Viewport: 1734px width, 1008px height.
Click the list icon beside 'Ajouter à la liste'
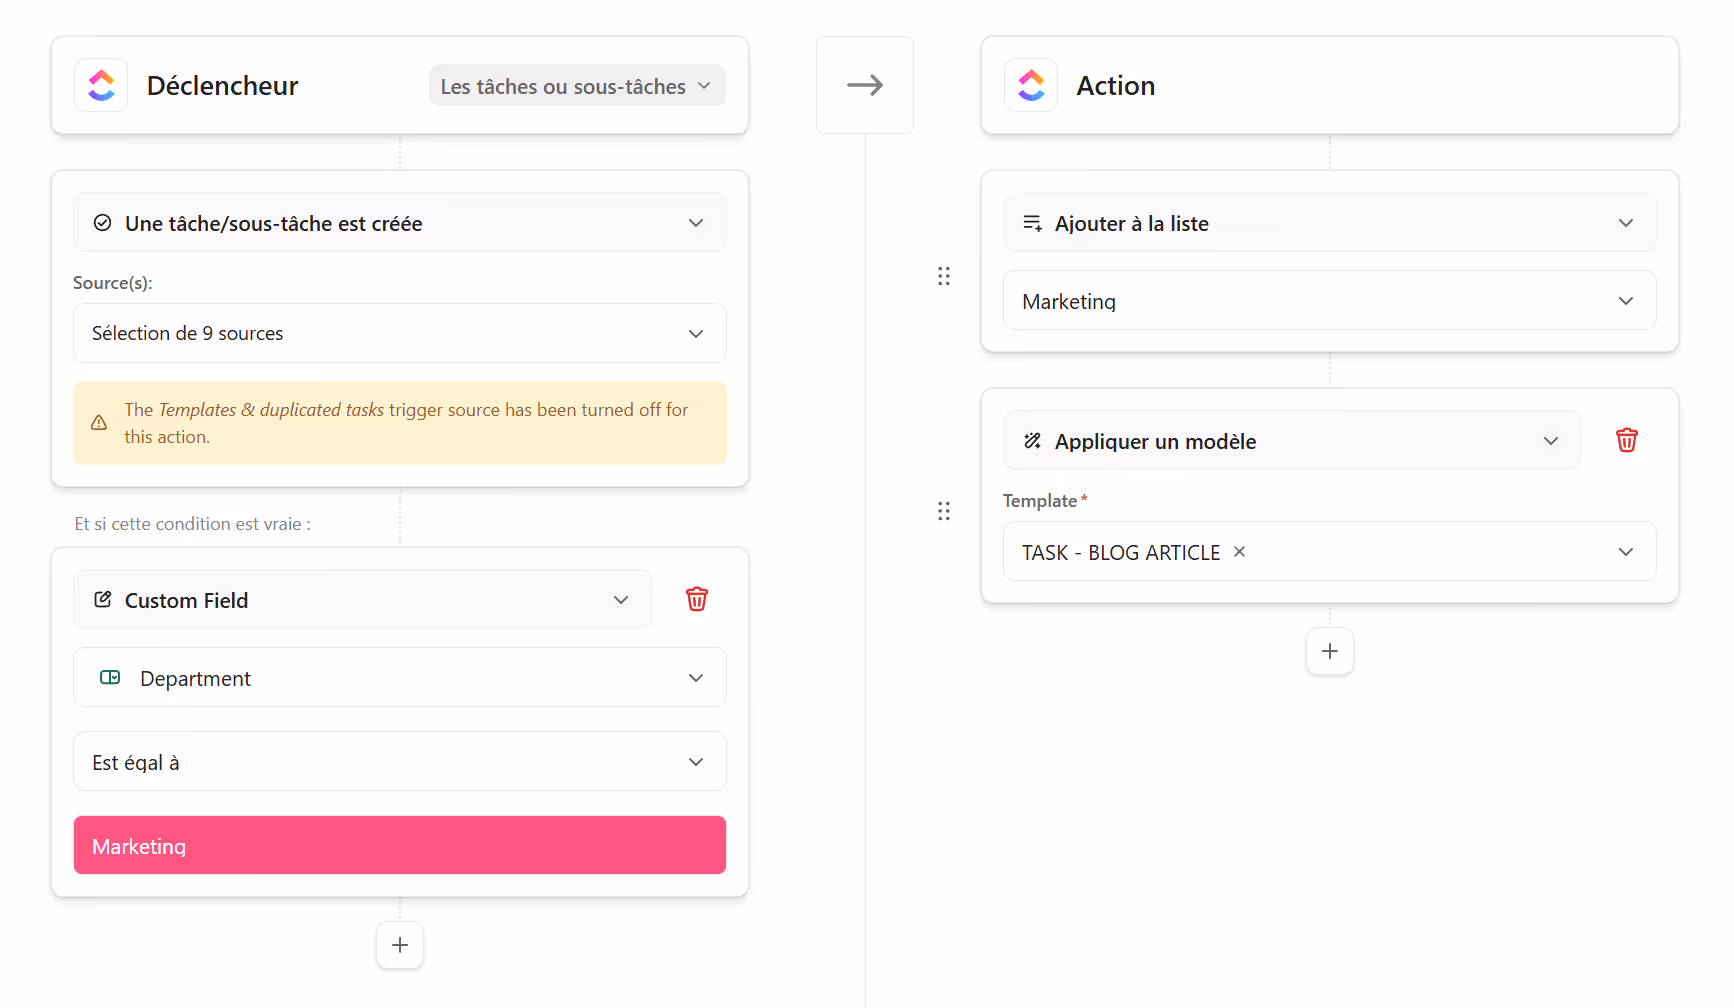(x=1031, y=222)
